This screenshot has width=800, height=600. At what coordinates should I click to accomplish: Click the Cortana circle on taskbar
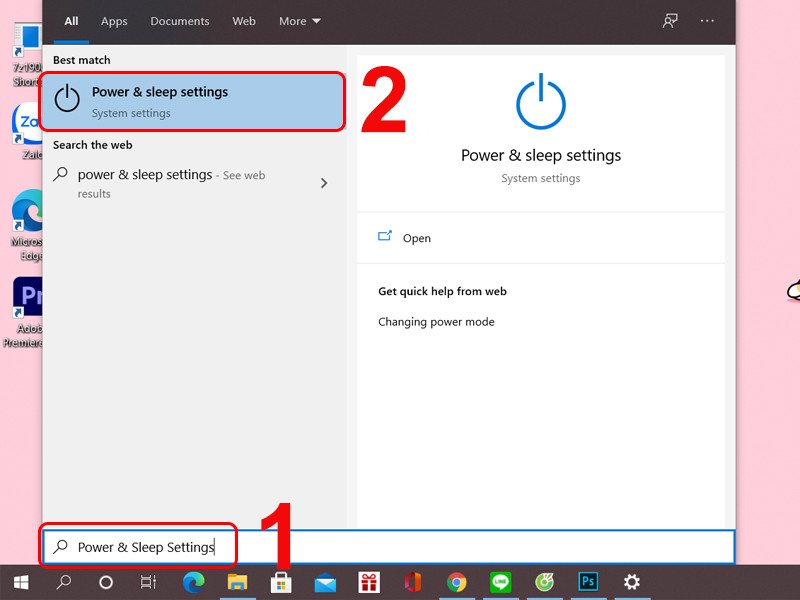coord(106,582)
